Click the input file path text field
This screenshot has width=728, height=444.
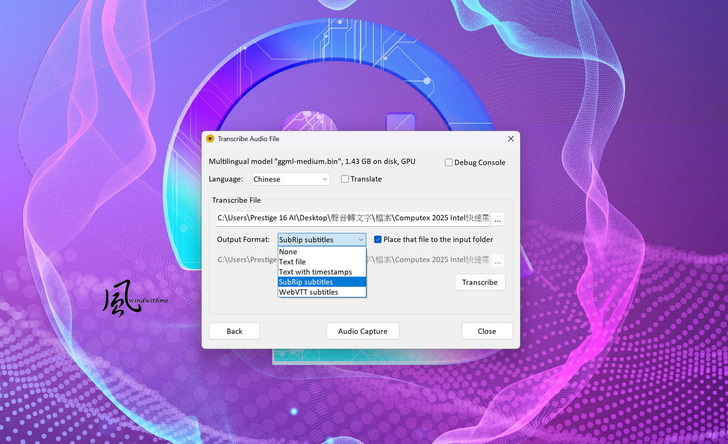point(352,219)
